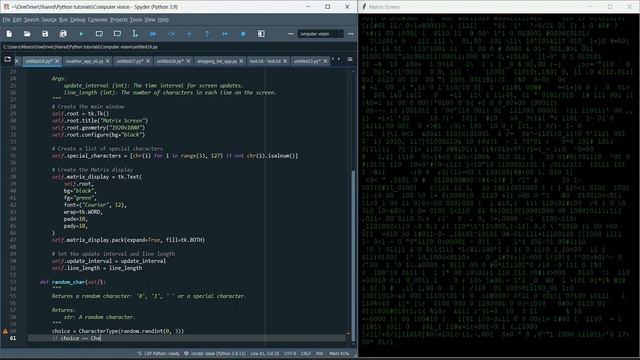Save all files toolbar icon
The width and height of the screenshot is (640, 360).
[x=63, y=34]
